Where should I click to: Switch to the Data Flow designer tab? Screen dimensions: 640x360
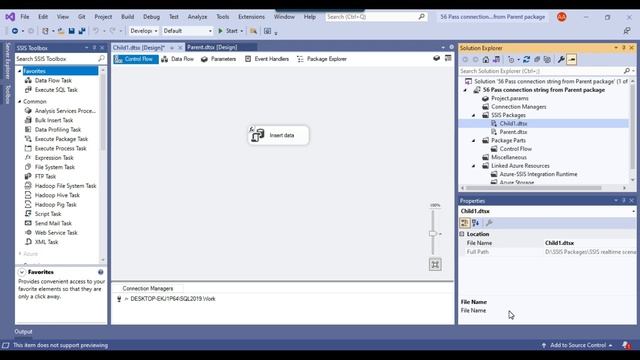tap(178, 59)
